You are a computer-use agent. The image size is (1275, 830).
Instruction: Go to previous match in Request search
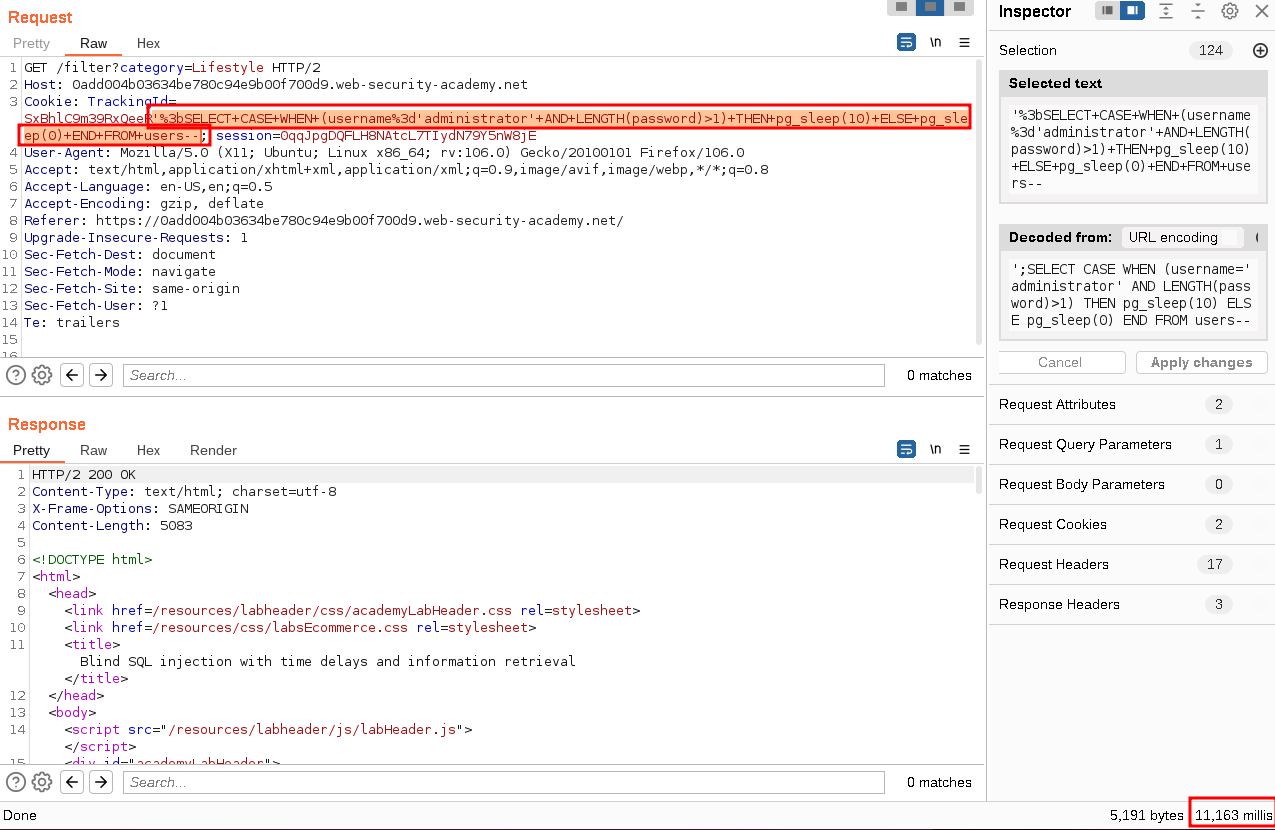(x=71, y=375)
